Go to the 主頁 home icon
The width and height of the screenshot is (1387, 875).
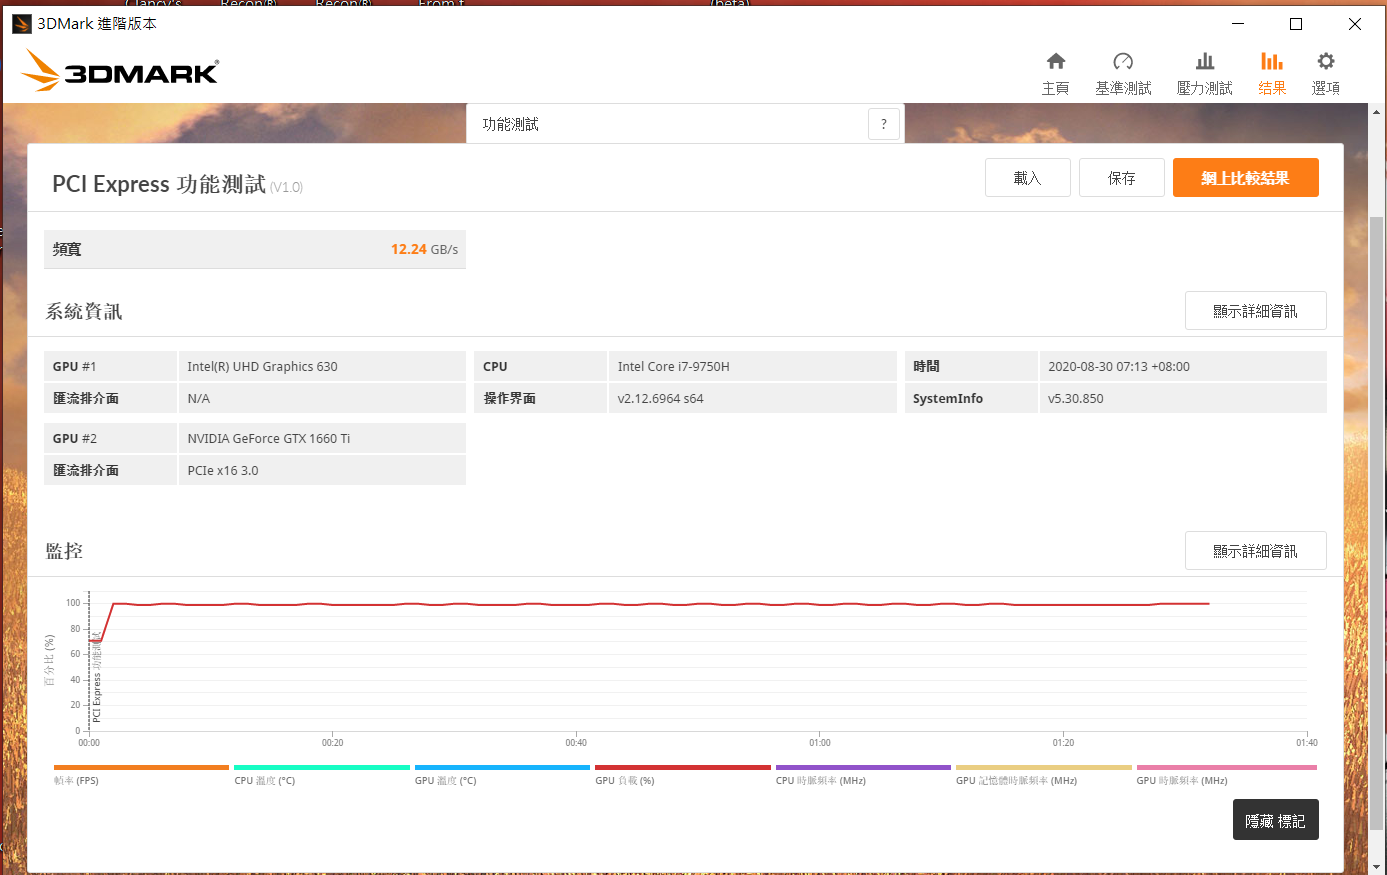(x=1055, y=62)
